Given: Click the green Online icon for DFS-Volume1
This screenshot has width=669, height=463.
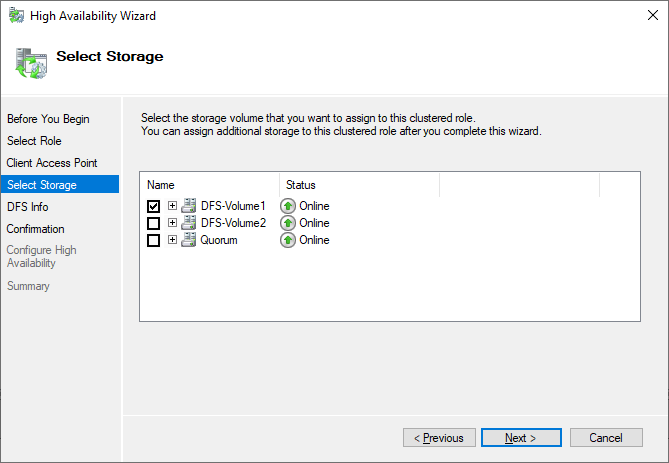Looking at the screenshot, I should pos(288,206).
